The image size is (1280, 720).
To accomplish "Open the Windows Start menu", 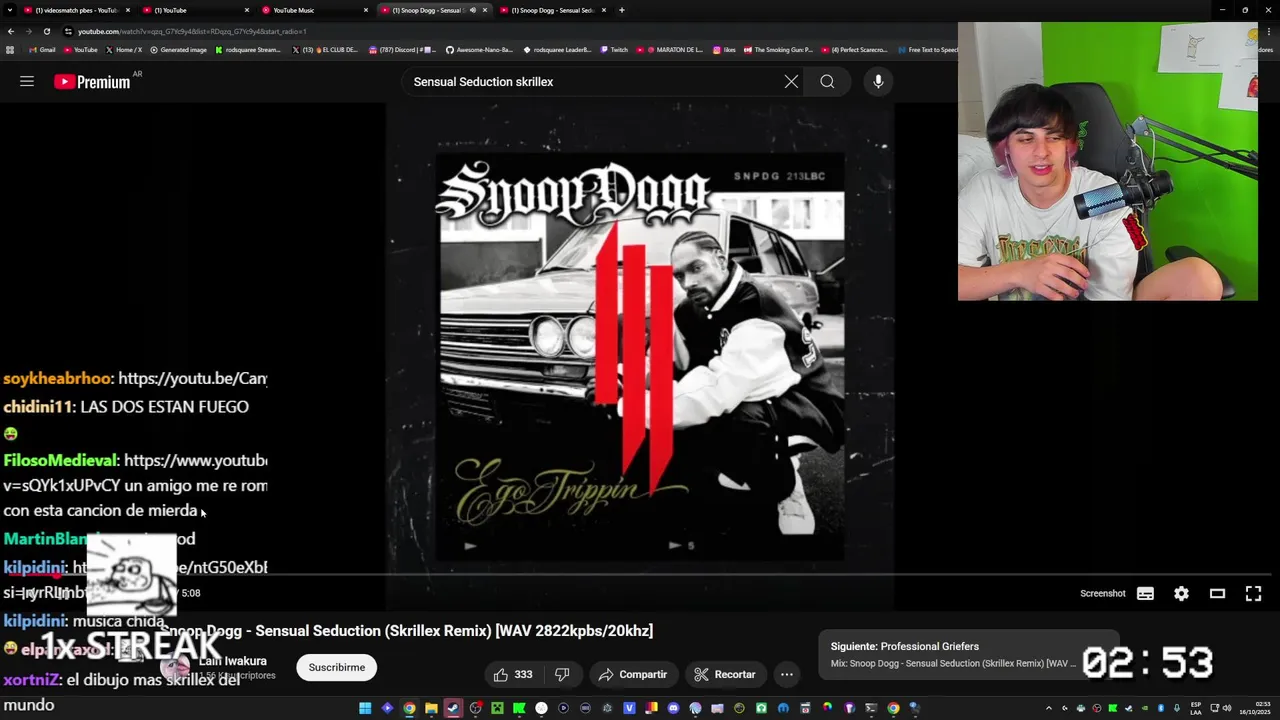I will click(365, 708).
